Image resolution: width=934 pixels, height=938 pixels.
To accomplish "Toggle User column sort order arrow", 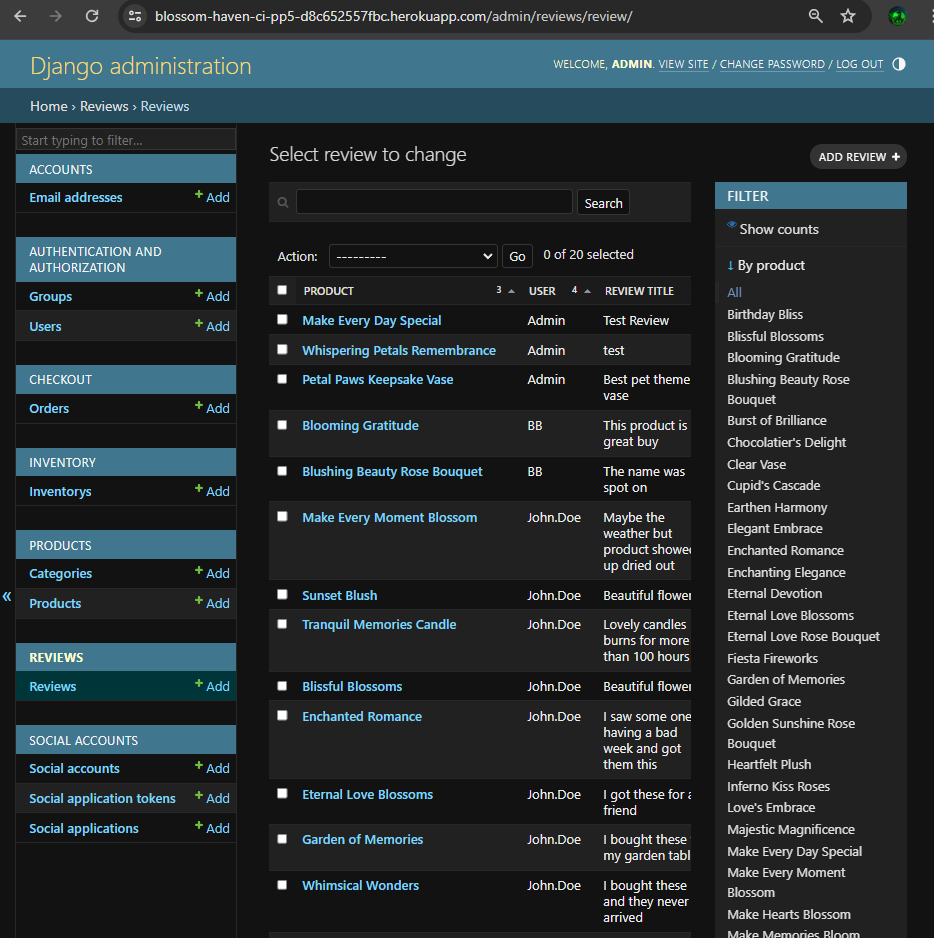I will [x=588, y=291].
